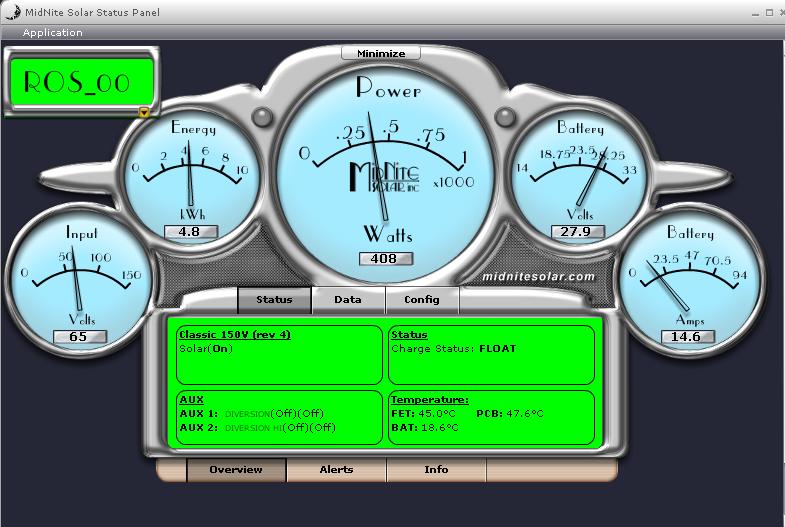Click the Power watts gauge
Image resolution: width=785 pixels, height=527 pixels.
(x=384, y=173)
